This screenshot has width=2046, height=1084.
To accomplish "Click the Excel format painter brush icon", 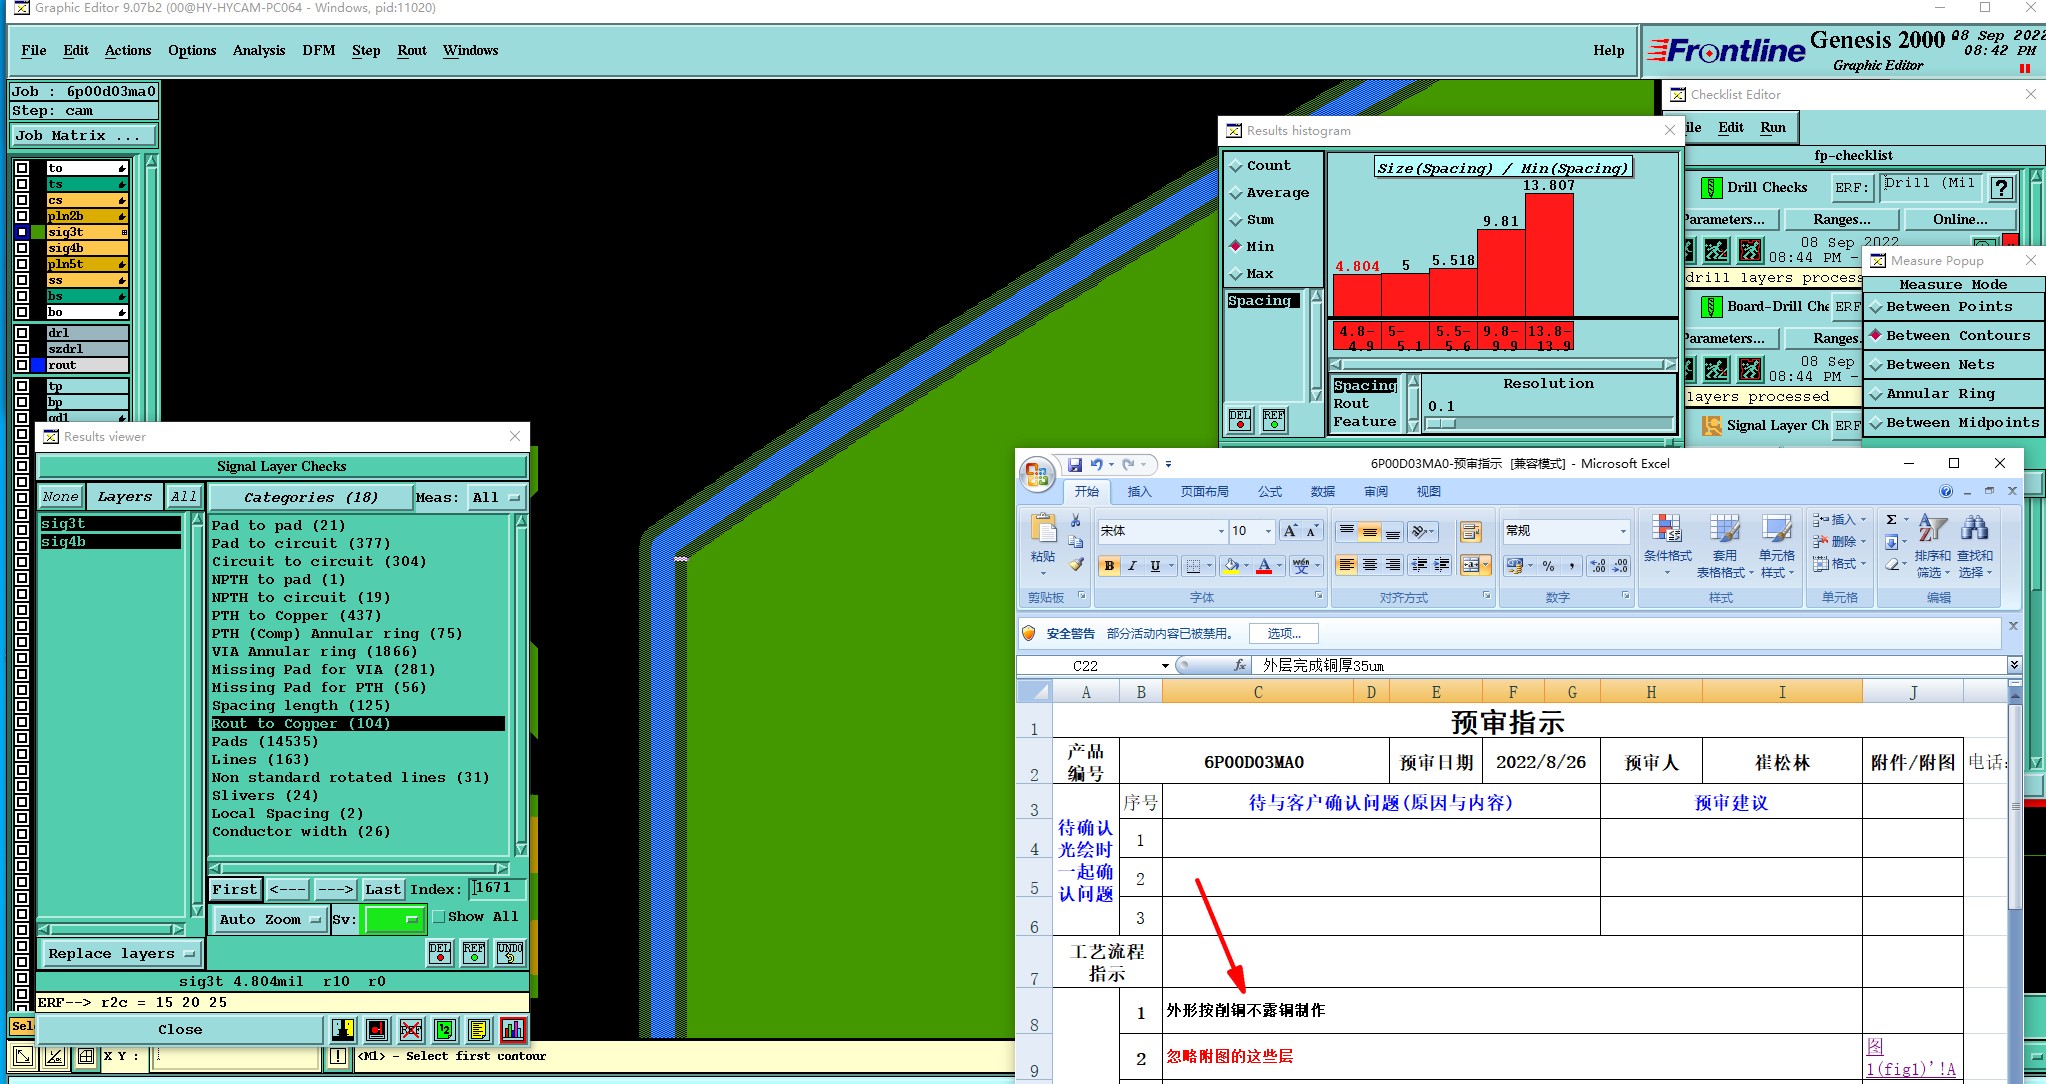I will coord(1076,565).
